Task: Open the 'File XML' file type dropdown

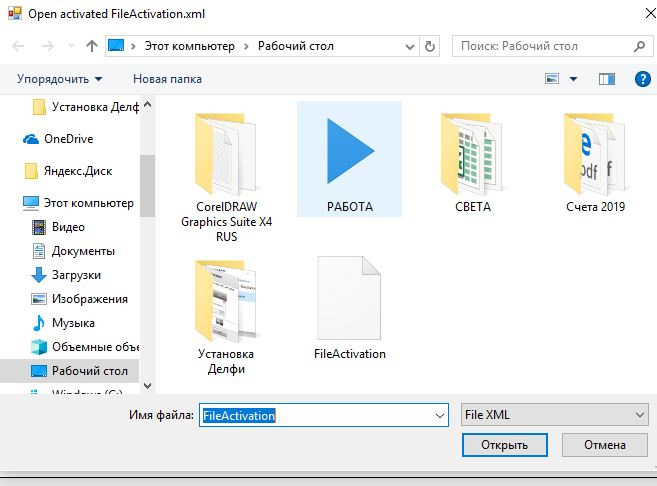Action: [554, 415]
